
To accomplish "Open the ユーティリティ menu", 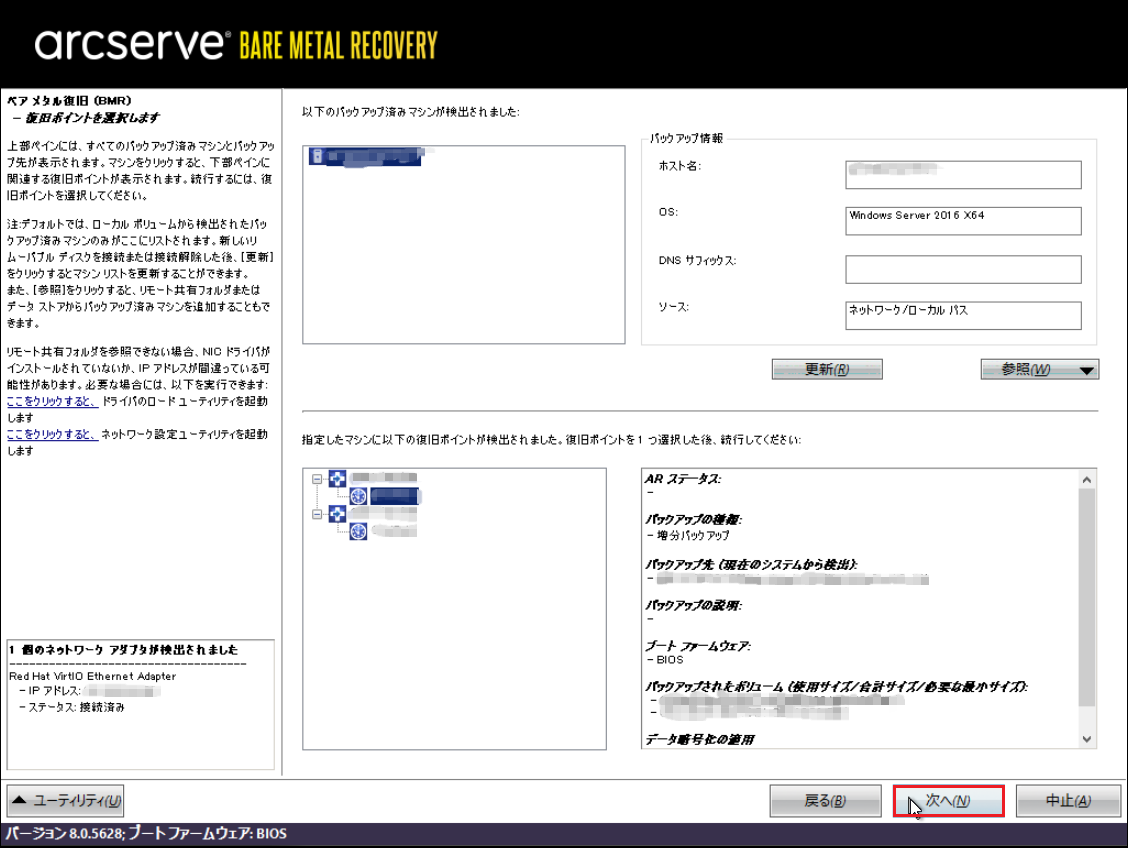I will 66,801.
